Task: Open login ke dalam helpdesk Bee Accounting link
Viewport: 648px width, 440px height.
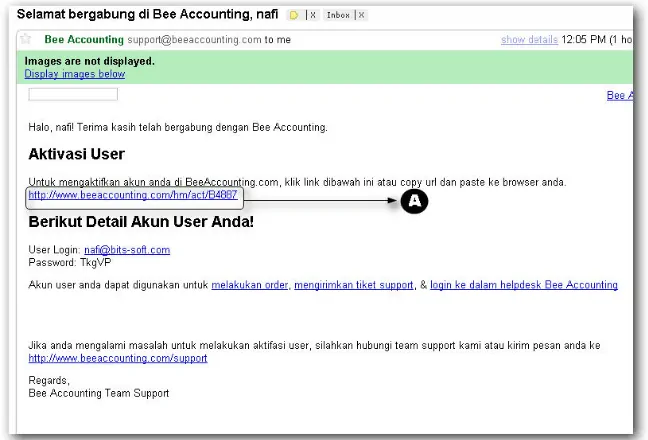Action: tap(524, 285)
